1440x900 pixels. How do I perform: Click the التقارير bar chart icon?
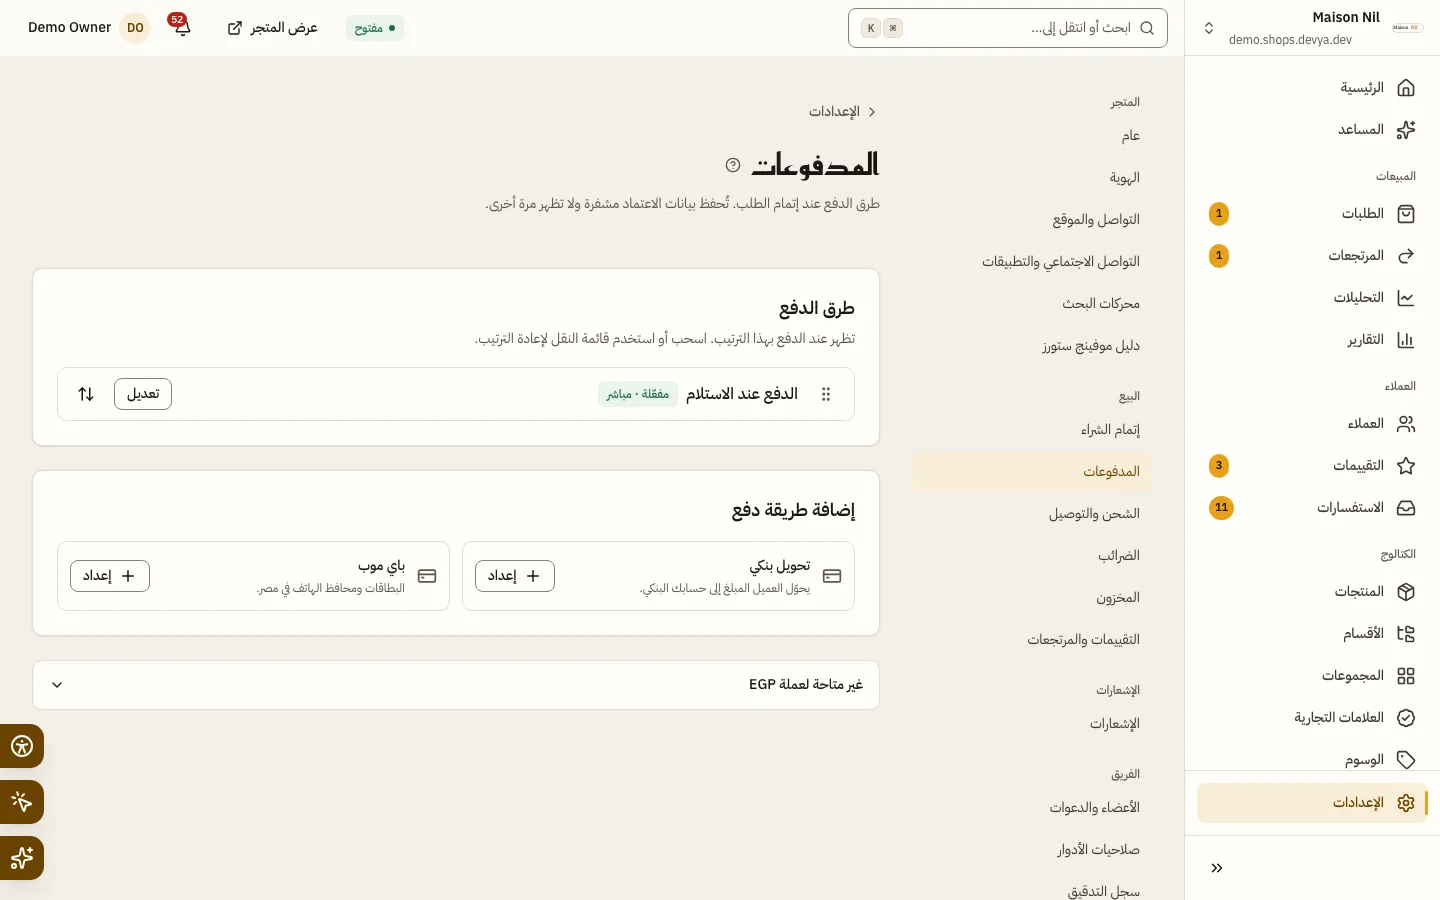coord(1406,340)
